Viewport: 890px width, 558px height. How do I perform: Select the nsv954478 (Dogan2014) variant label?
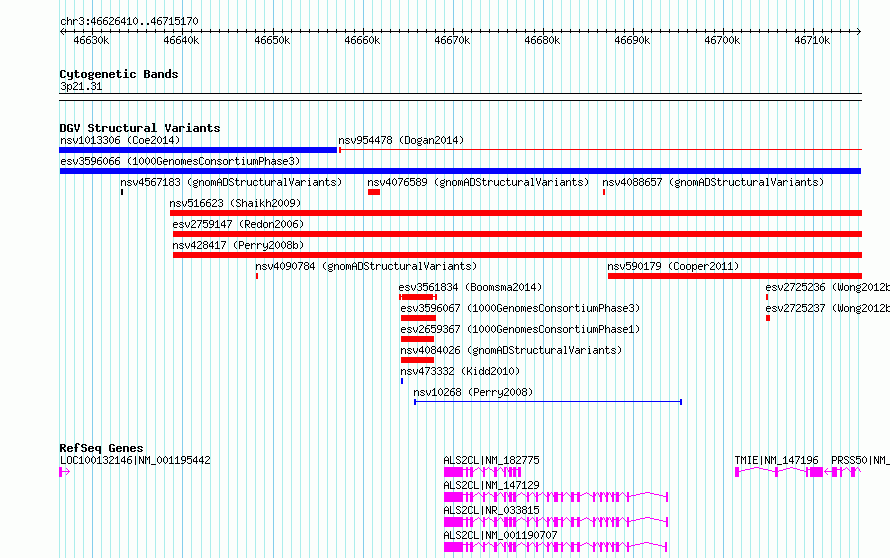point(401,140)
